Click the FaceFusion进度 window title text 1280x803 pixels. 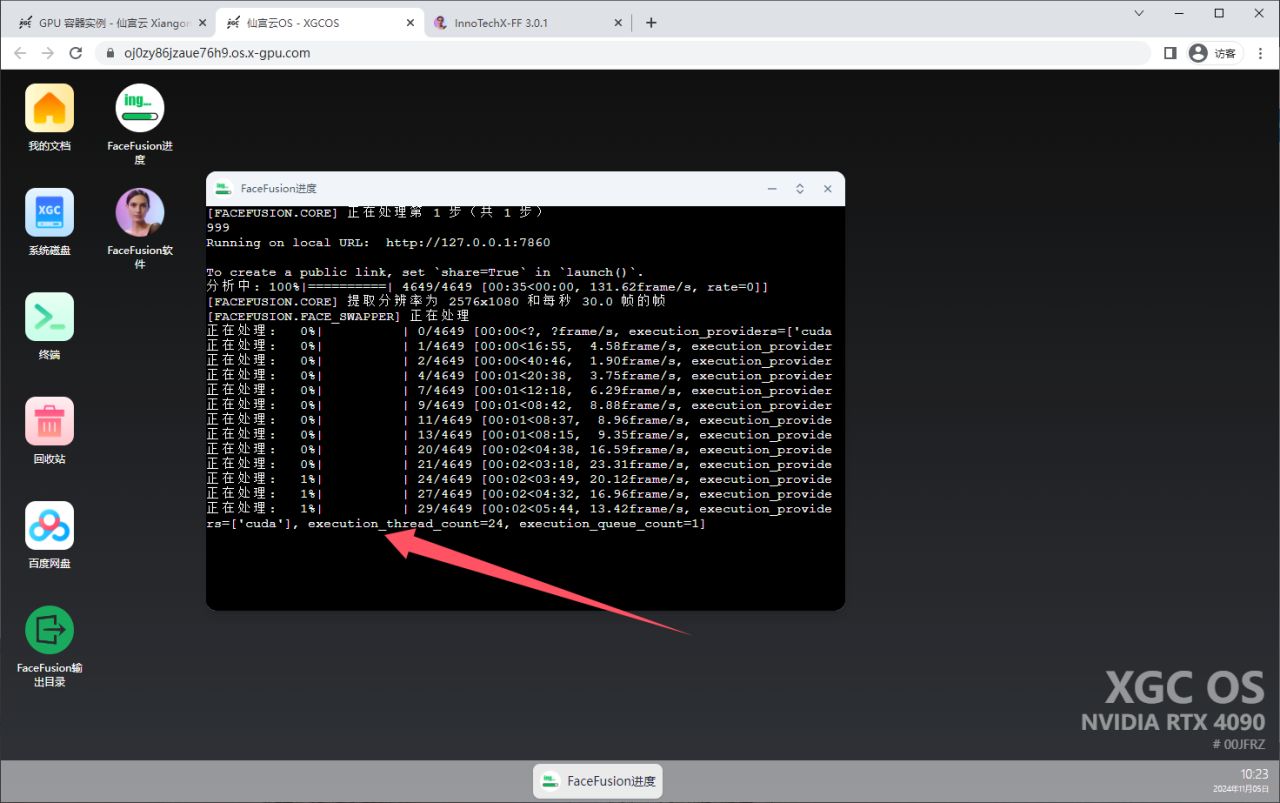coord(278,188)
